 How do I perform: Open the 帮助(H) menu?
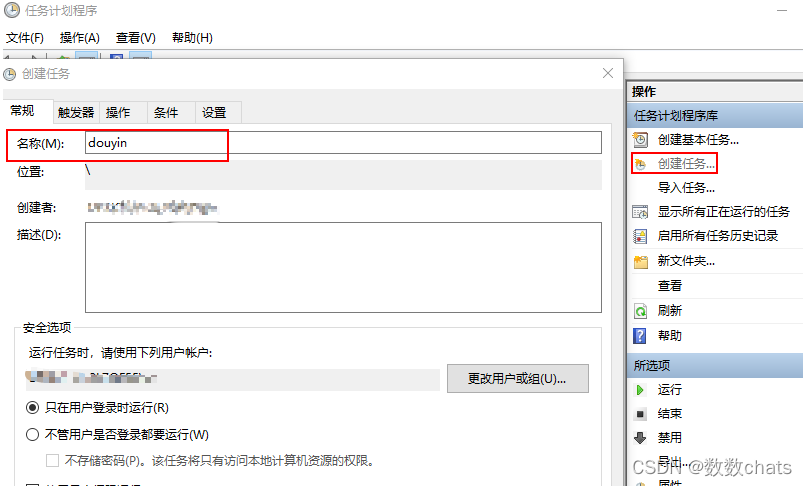tap(192, 38)
